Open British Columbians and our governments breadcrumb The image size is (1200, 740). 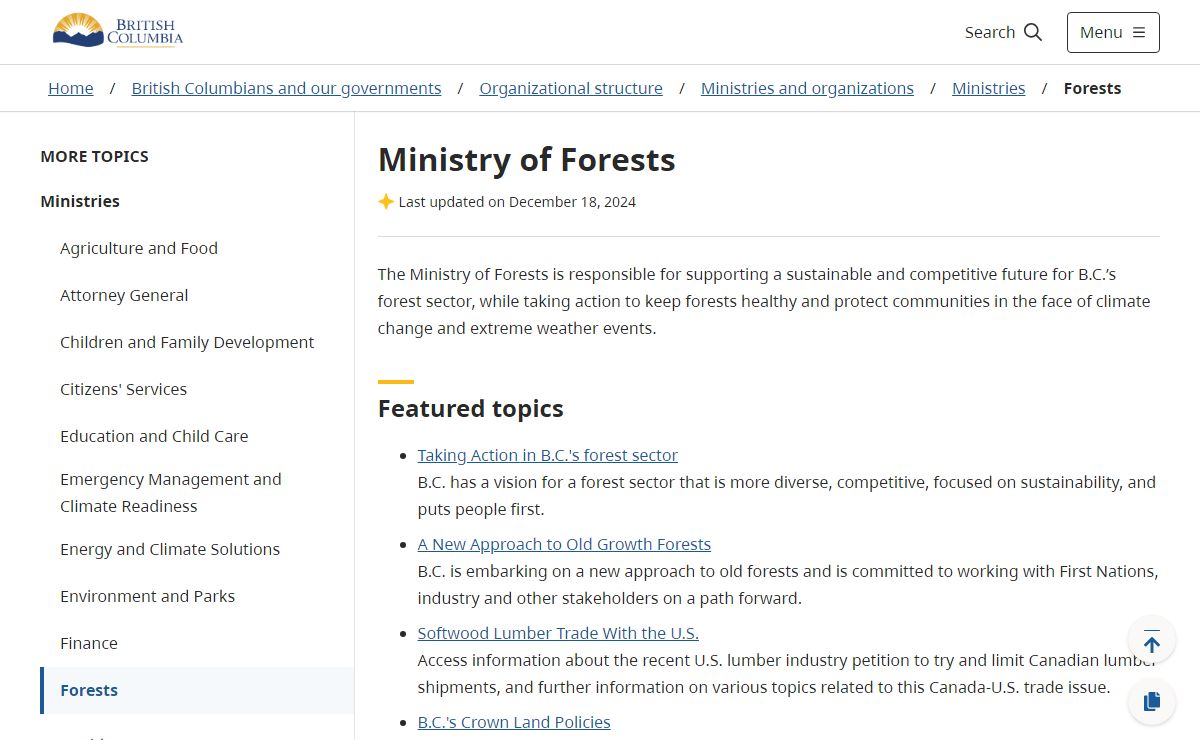pyautogui.click(x=286, y=88)
